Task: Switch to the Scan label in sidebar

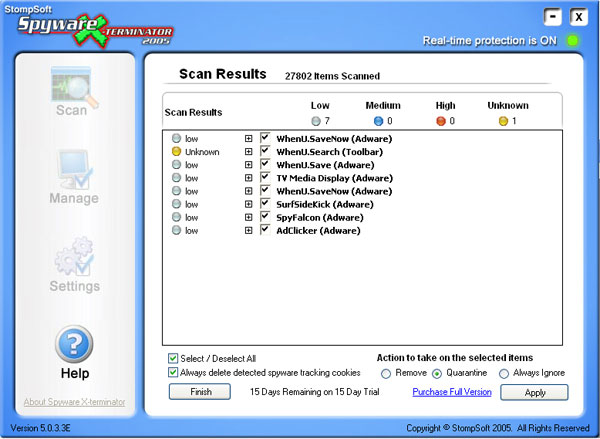Action: coord(72,110)
